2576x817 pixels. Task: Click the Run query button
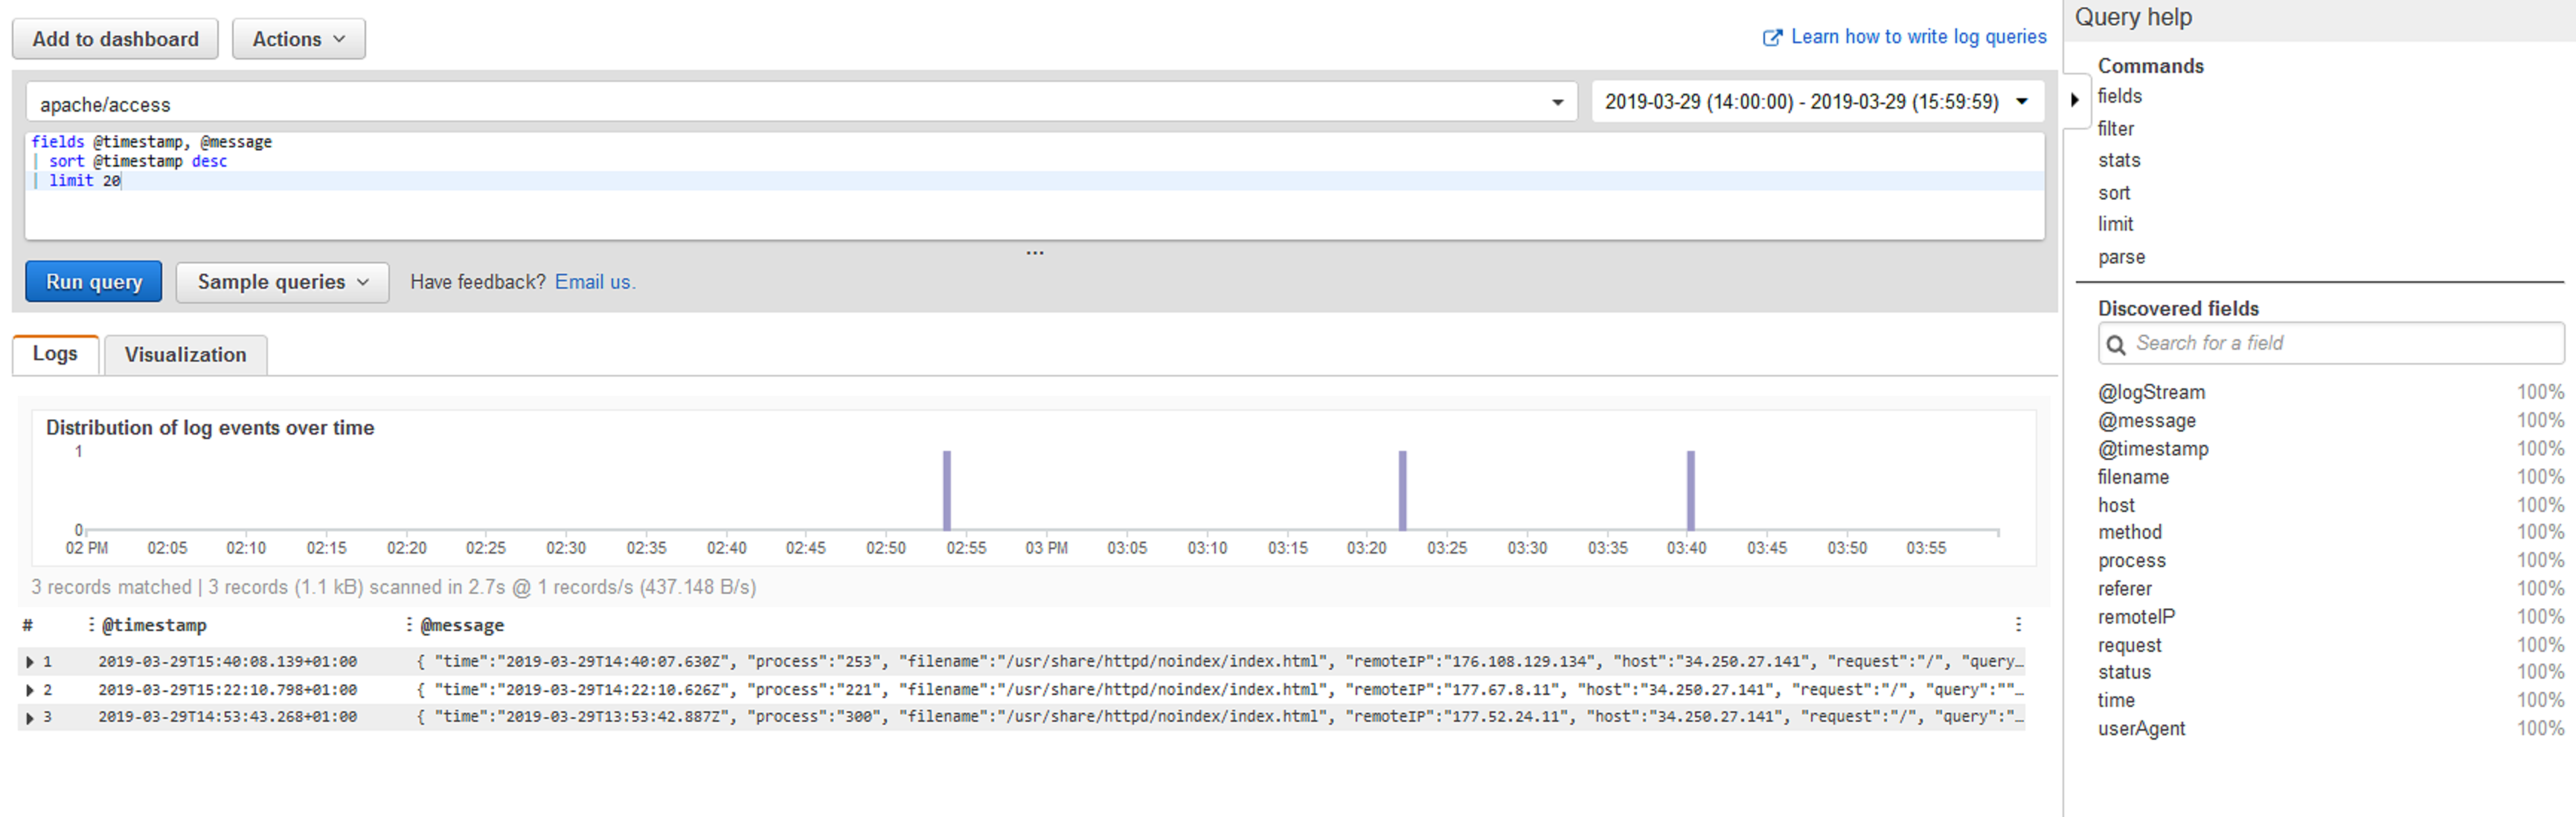(94, 283)
